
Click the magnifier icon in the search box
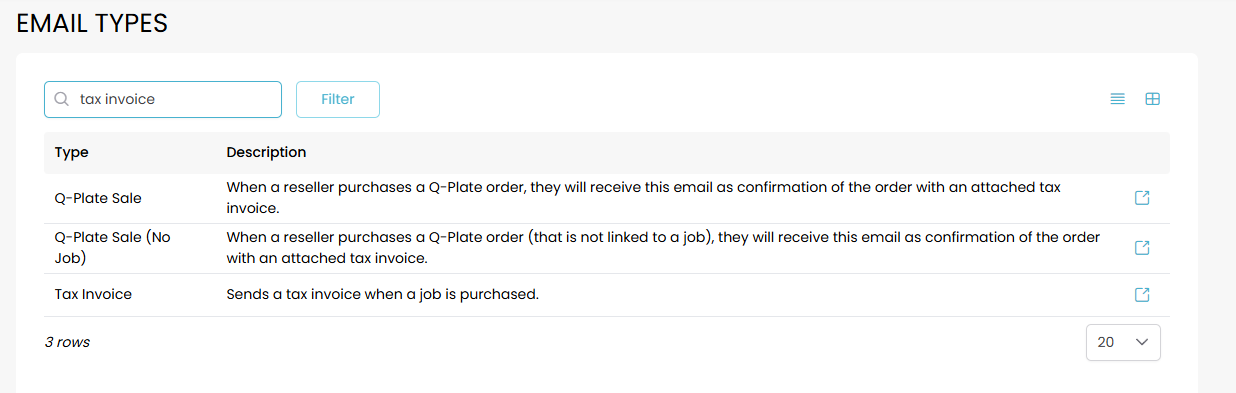(61, 99)
